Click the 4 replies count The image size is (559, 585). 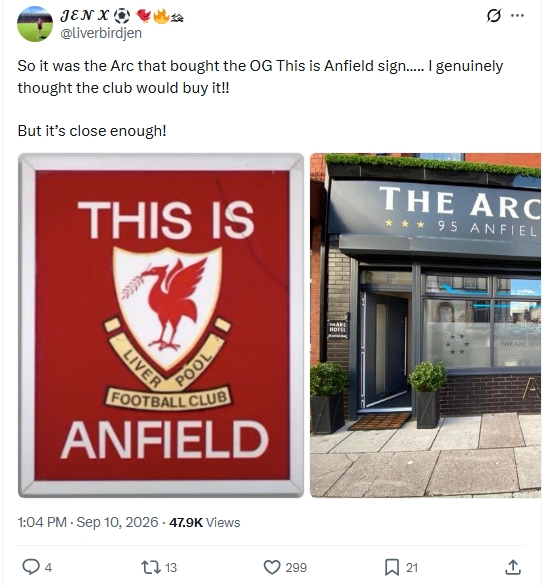pos(48,567)
